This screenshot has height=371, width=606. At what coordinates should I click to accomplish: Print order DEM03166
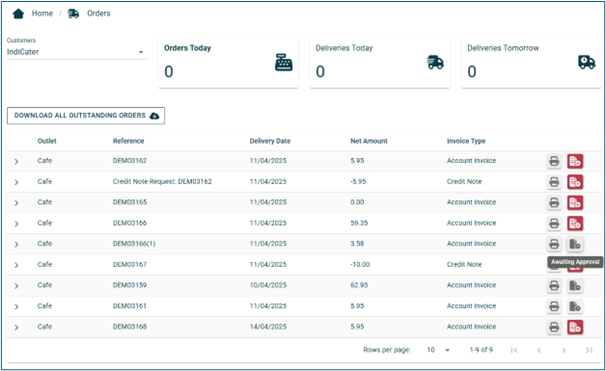tap(554, 223)
